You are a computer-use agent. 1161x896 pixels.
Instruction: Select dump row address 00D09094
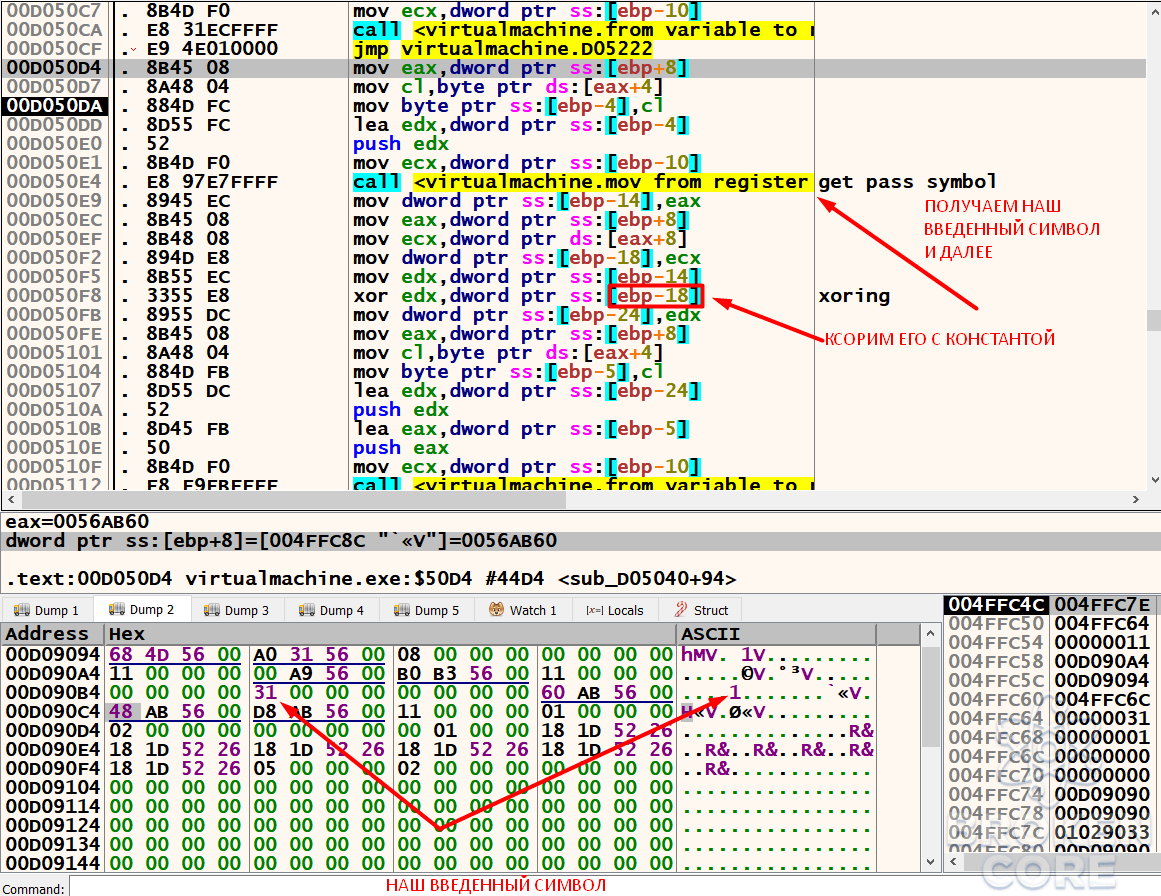click(x=53, y=655)
